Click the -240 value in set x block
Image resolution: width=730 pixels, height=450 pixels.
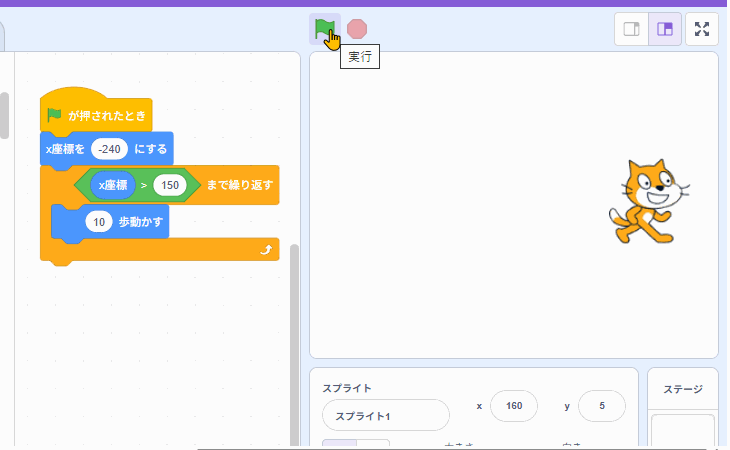[x=109, y=149]
